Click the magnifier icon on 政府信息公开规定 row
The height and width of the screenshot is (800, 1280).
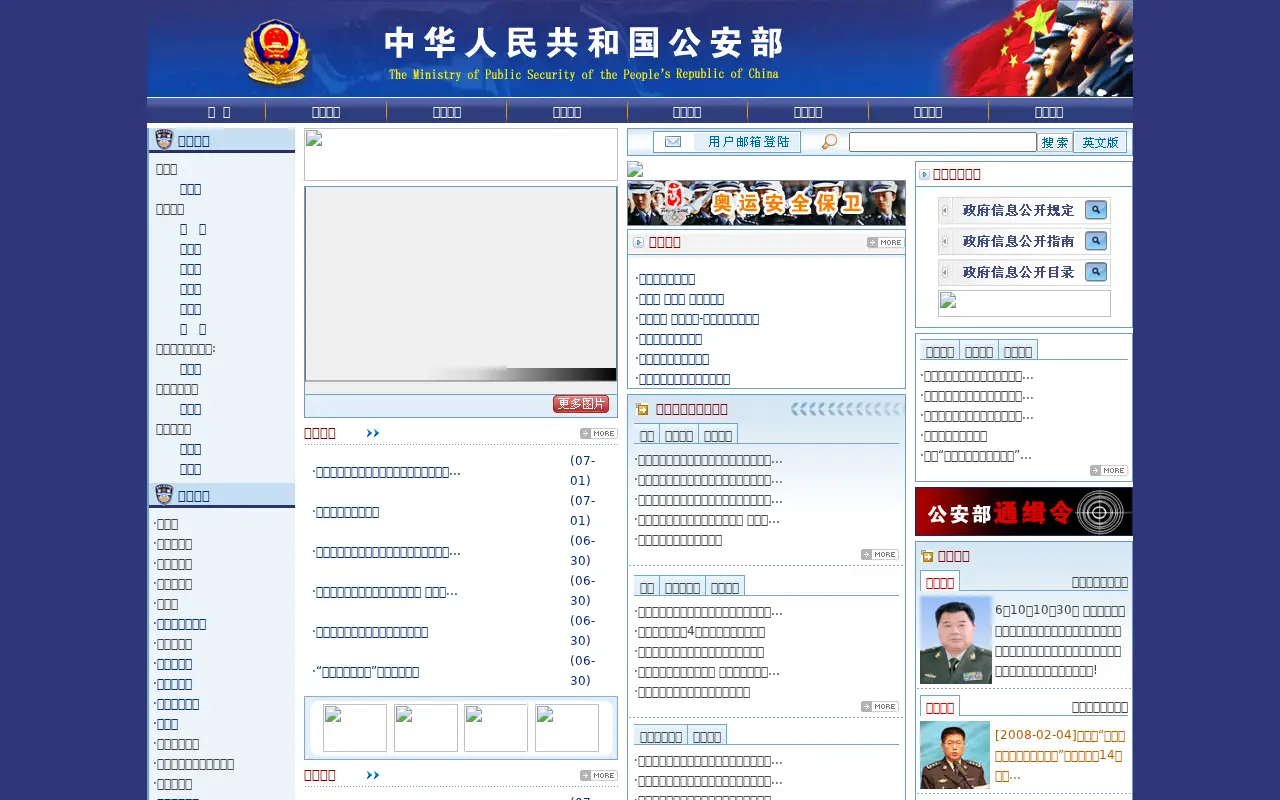tap(1096, 210)
